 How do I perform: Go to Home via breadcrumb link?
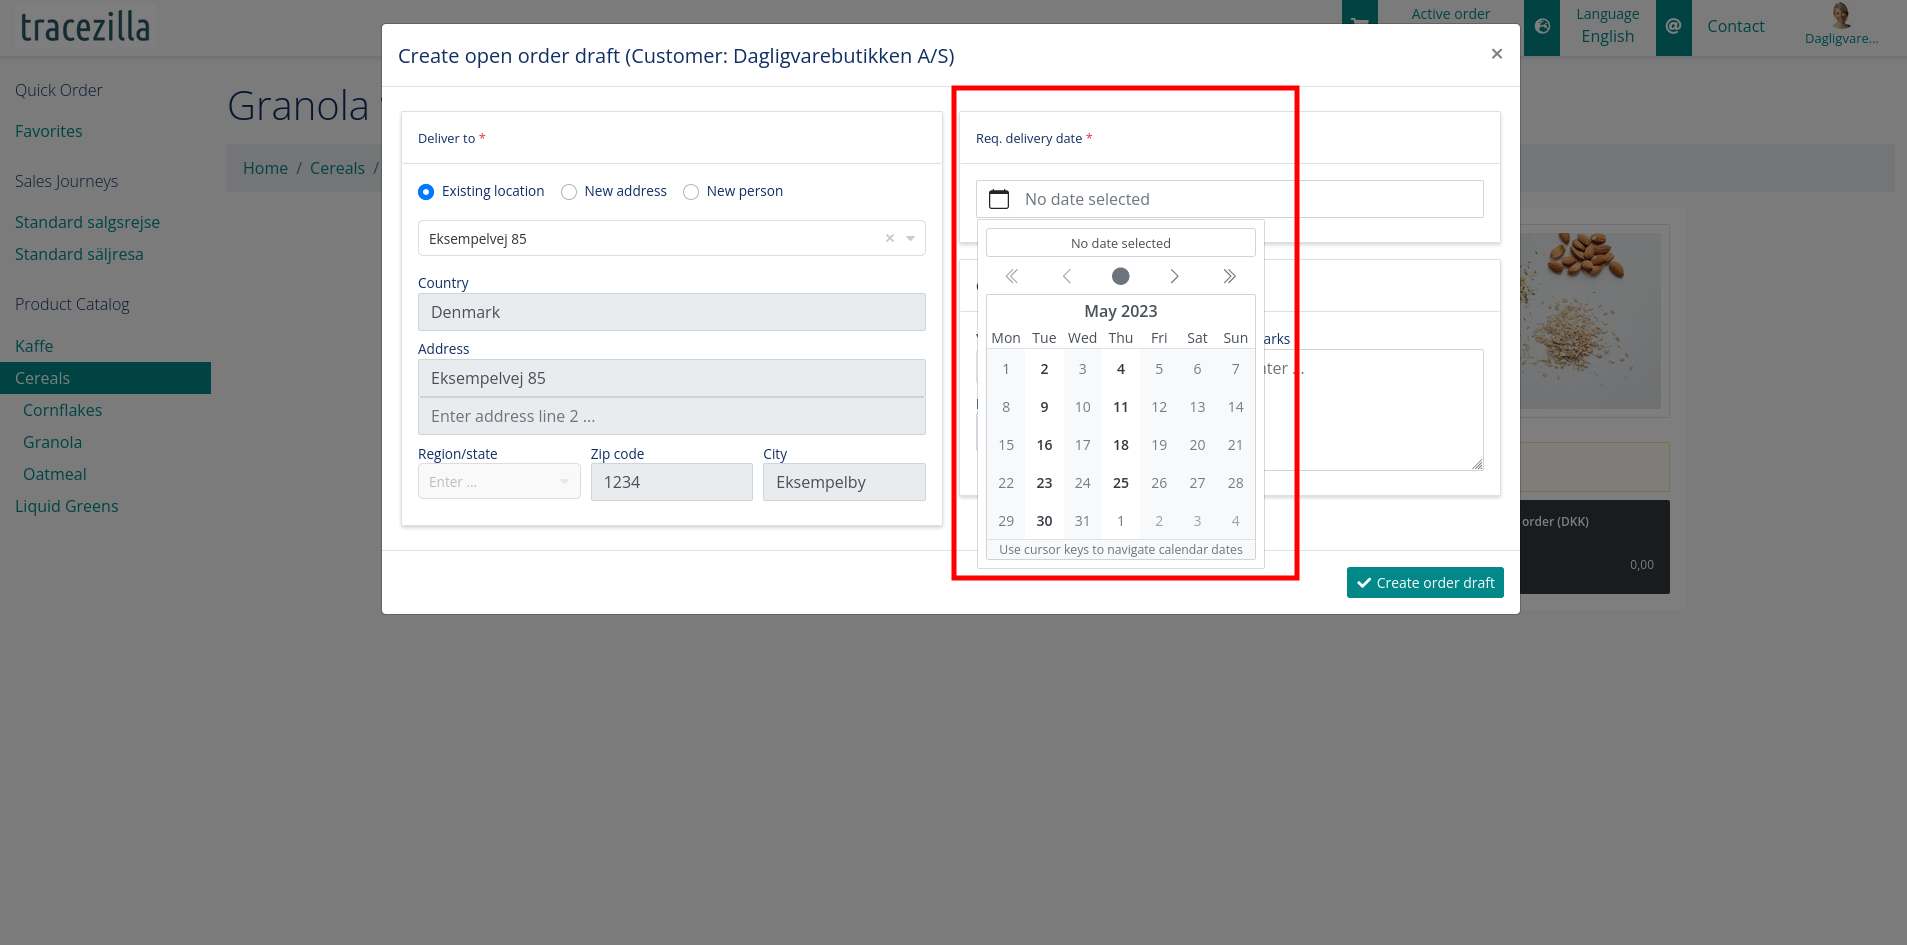[x=265, y=167]
